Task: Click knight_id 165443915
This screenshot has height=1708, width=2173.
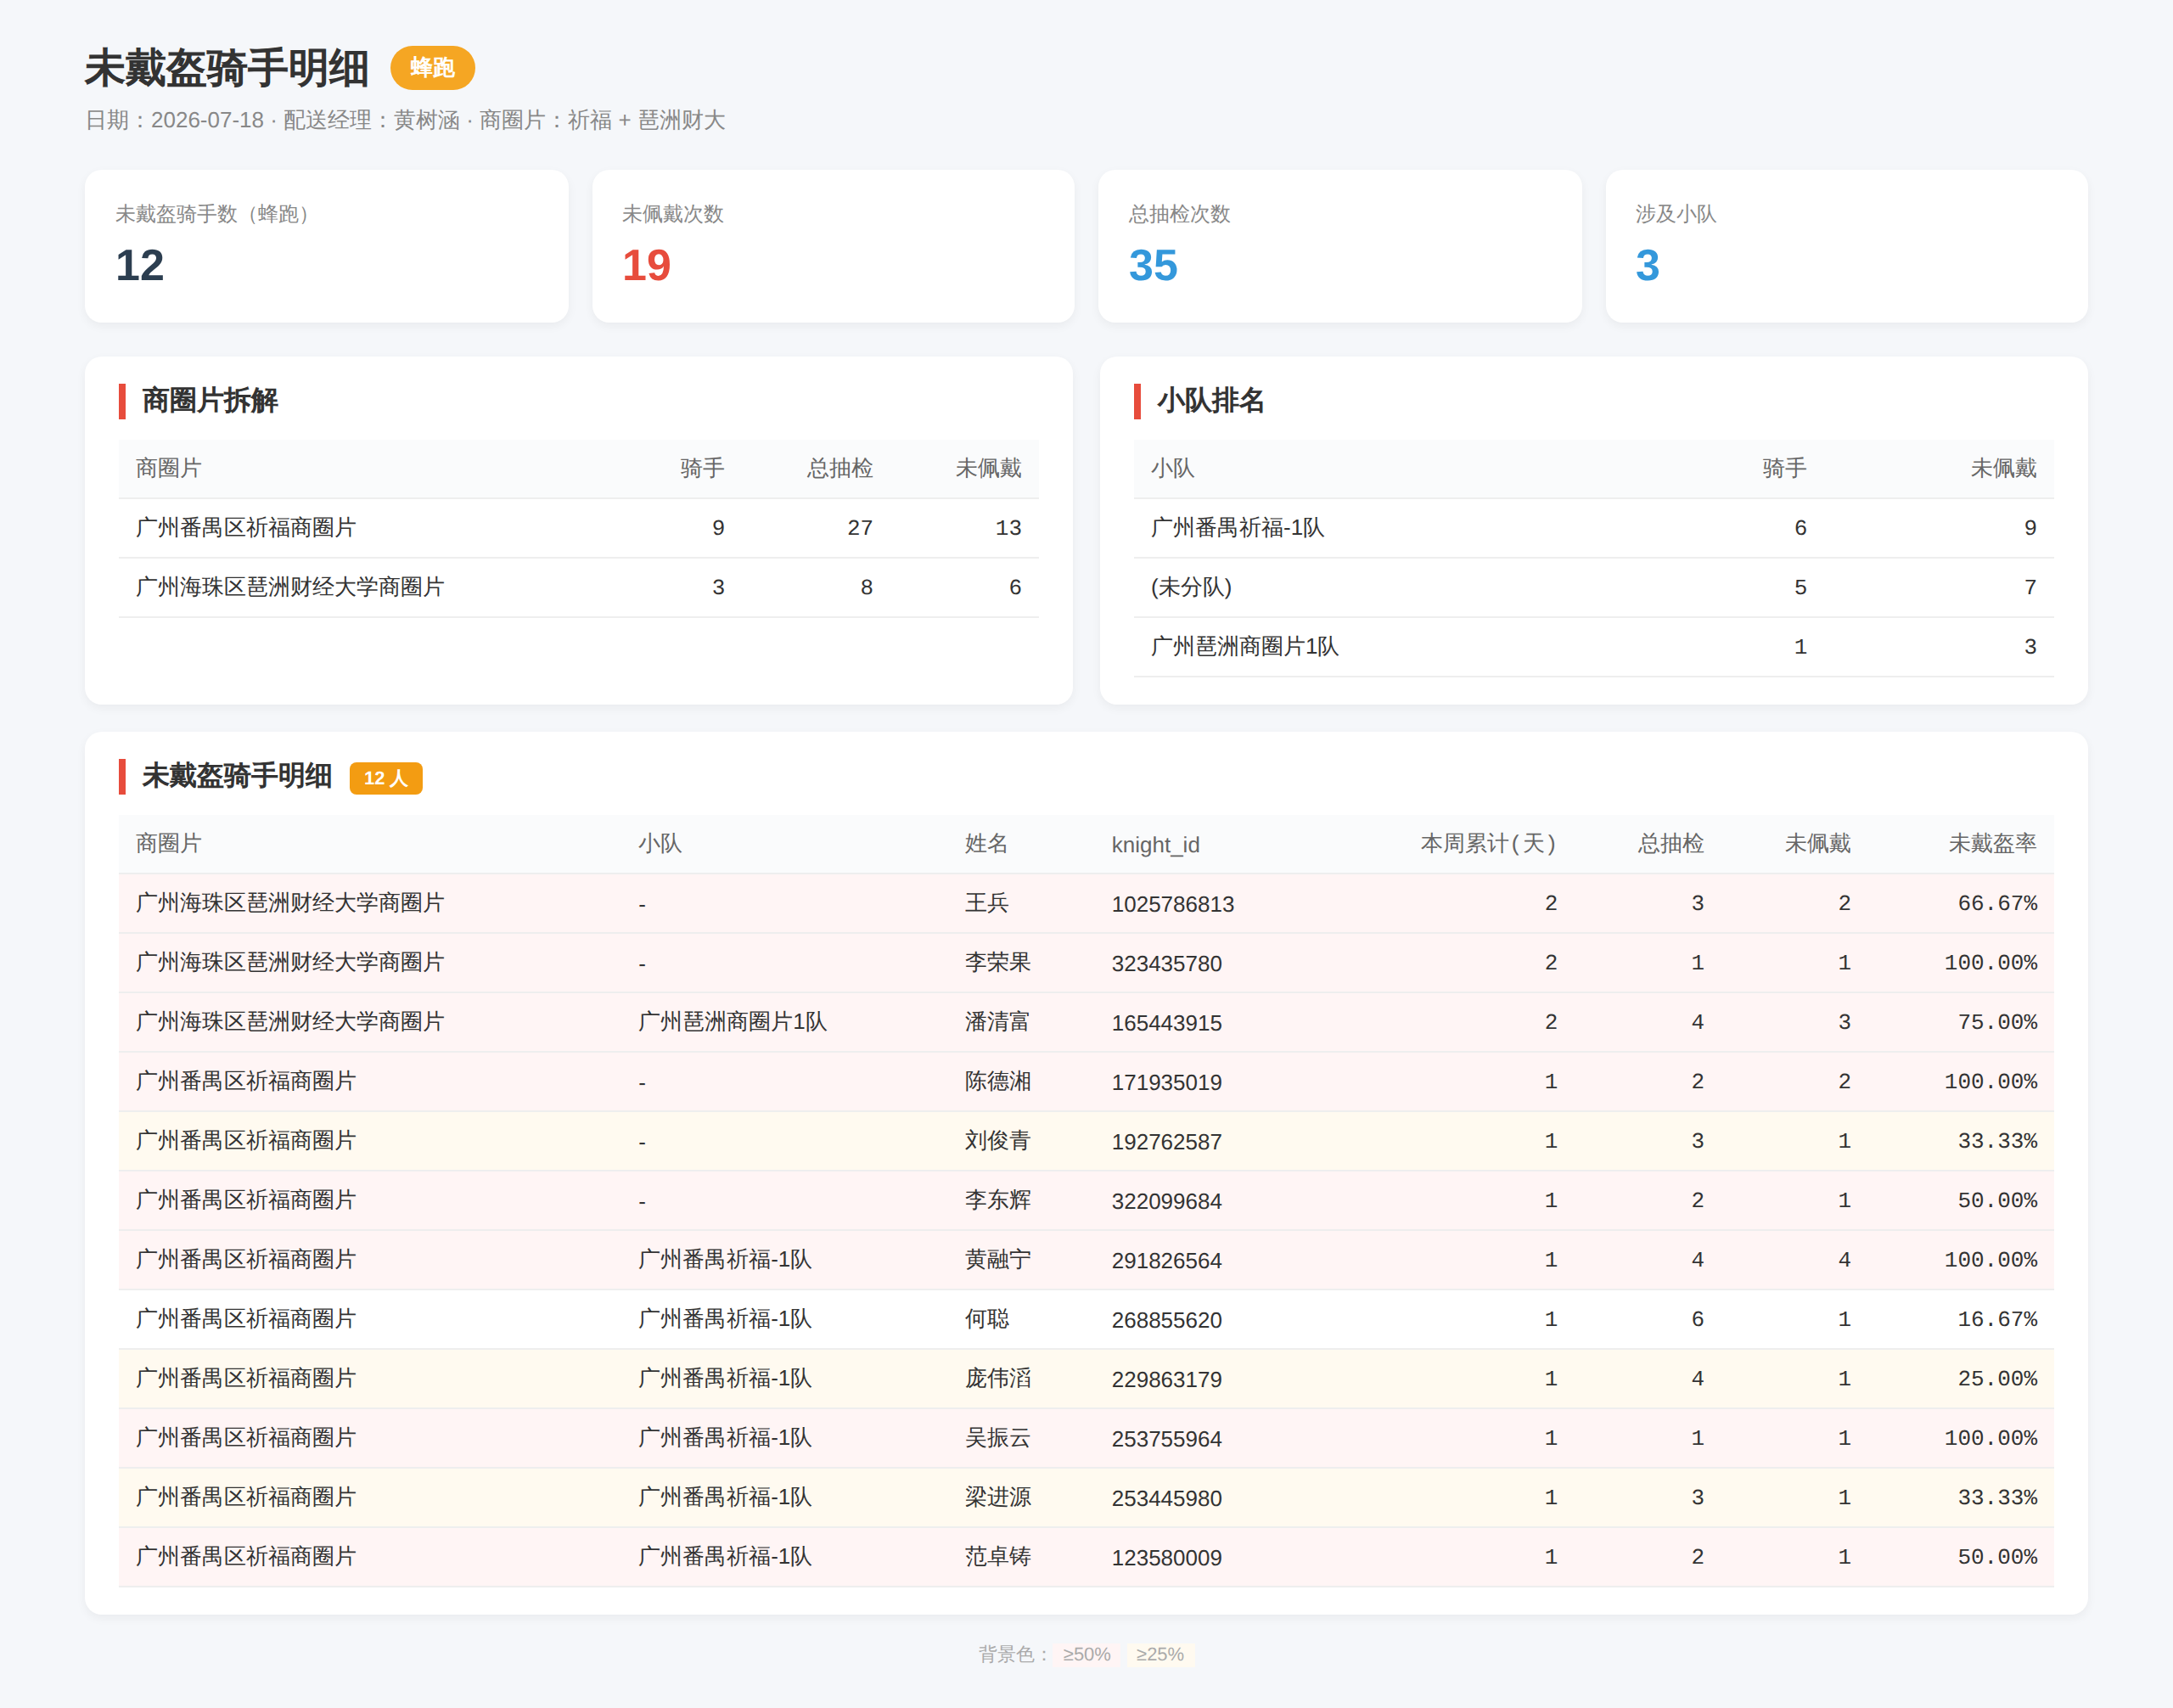Action: (x=1166, y=1023)
